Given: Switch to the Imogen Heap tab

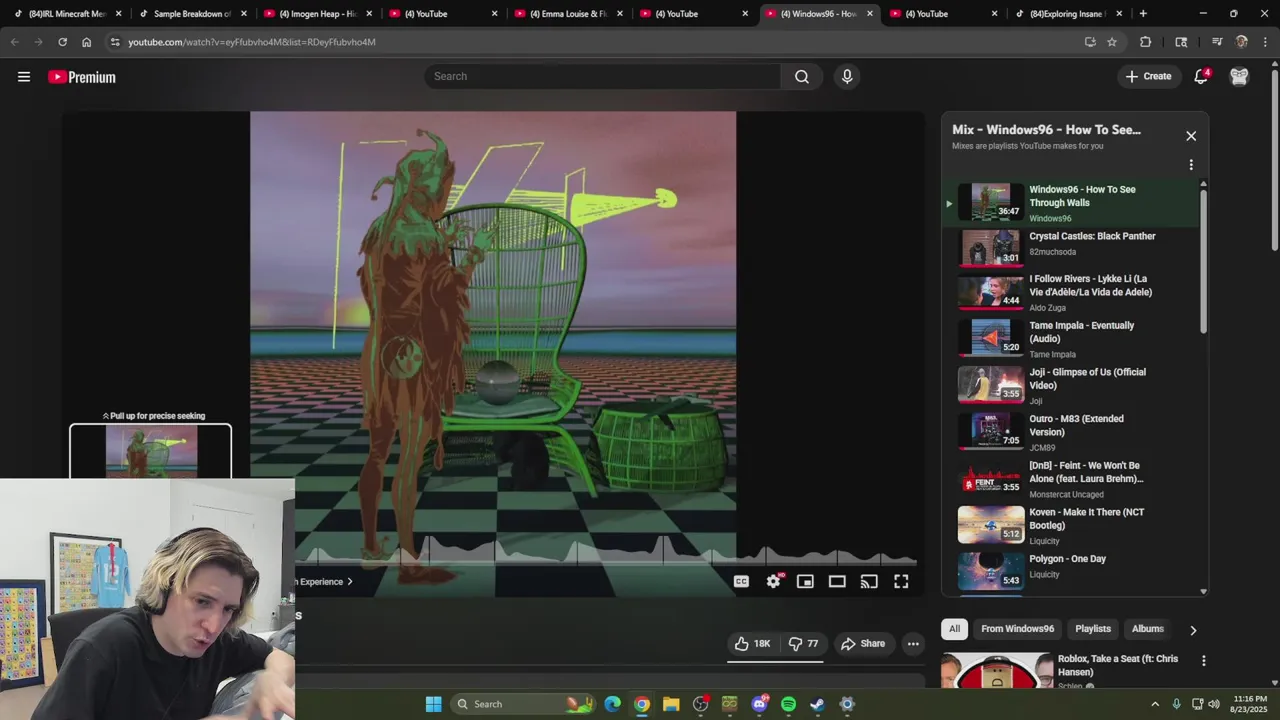Looking at the screenshot, I should tap(317, 14).
